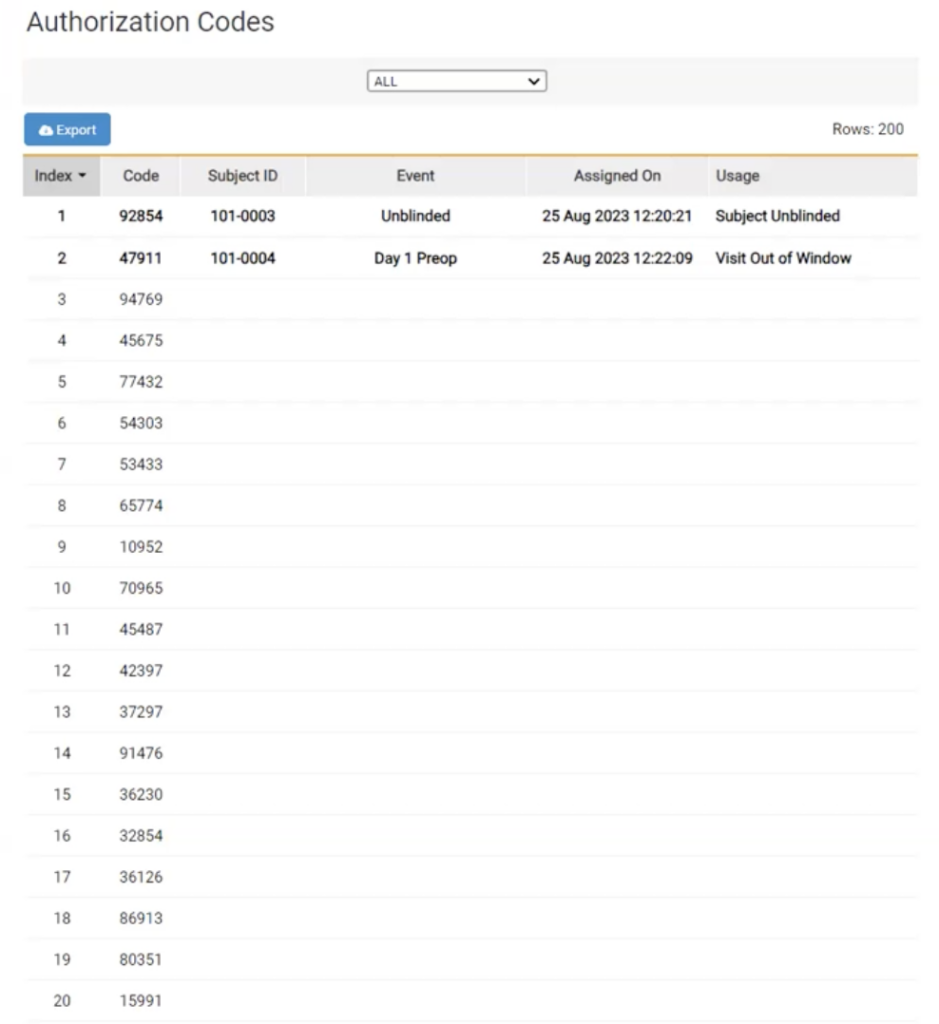The height and width of the screenshot is (1024, 939).
Task: Click code 36230 in row 15
Action: tap(141, 794)
